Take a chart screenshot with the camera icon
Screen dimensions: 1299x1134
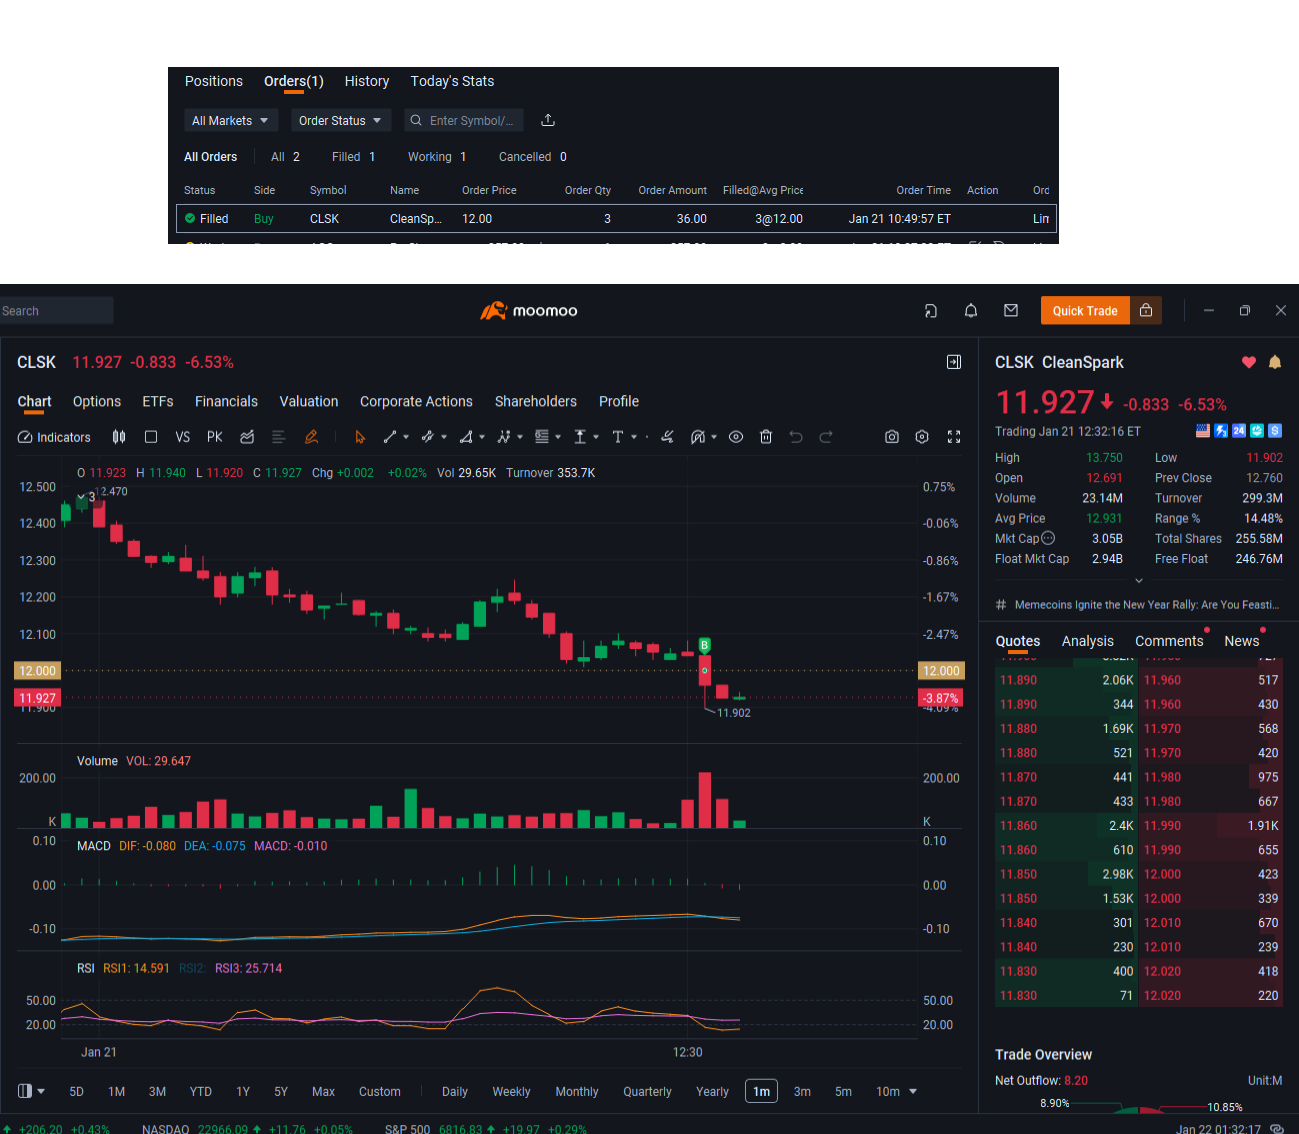(x=892, y=437)
